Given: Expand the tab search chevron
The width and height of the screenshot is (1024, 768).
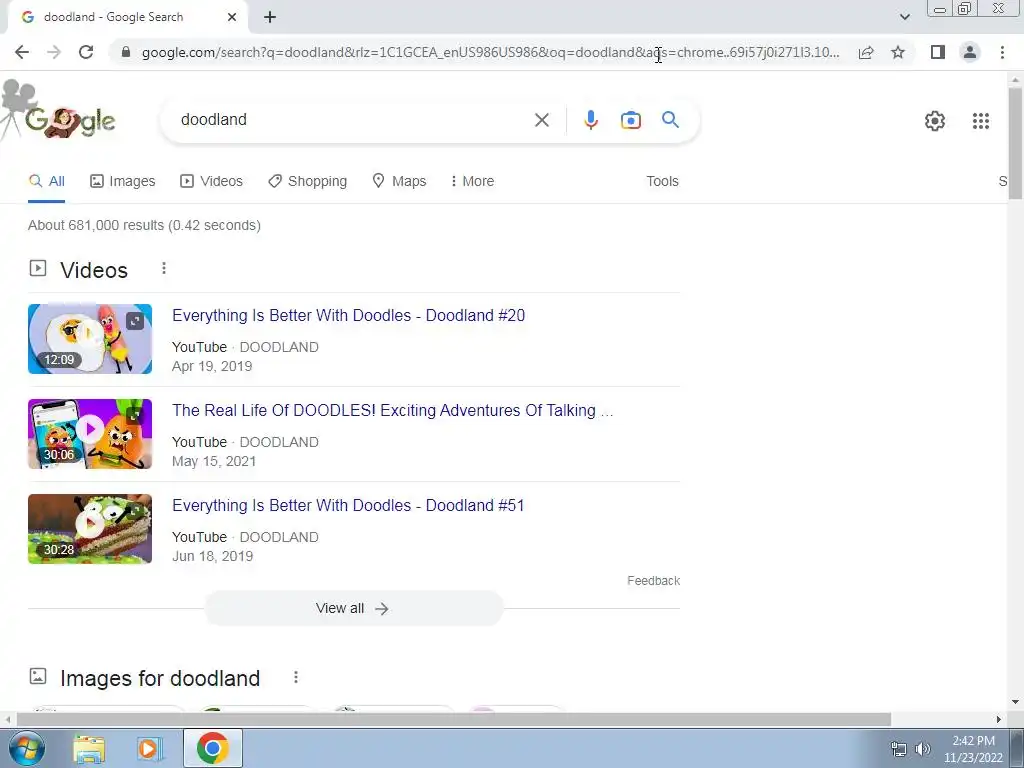Looking at the screenshot, I should click(x=904, y=17).
